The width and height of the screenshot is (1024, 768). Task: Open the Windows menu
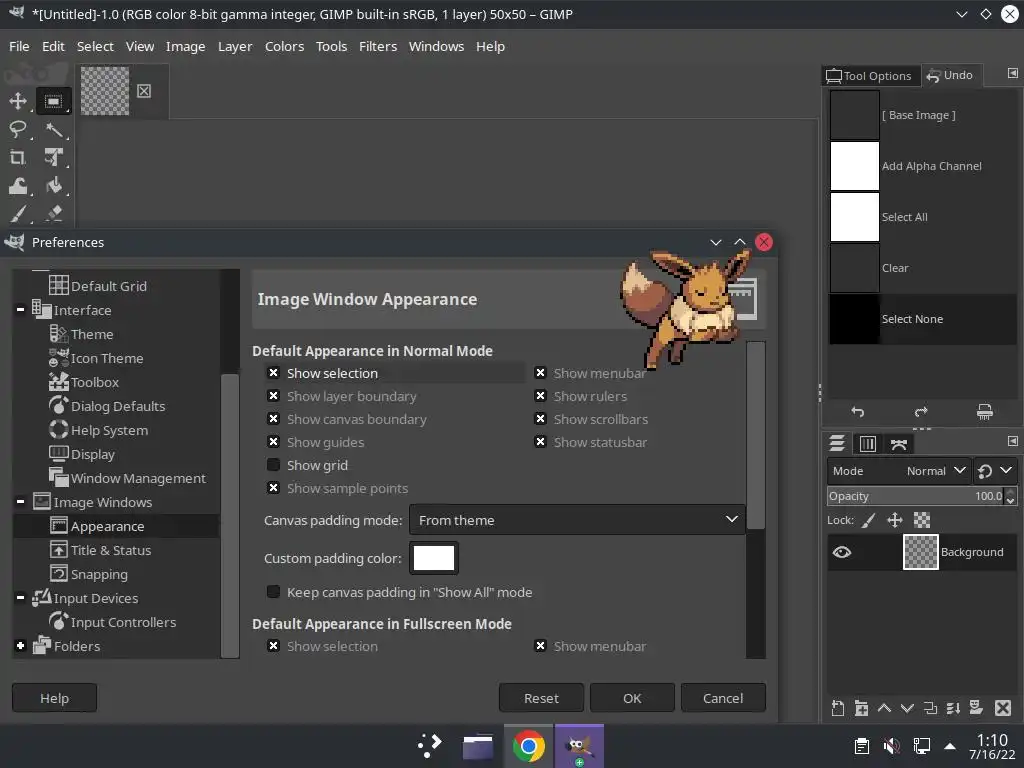[x=436, y=46]
